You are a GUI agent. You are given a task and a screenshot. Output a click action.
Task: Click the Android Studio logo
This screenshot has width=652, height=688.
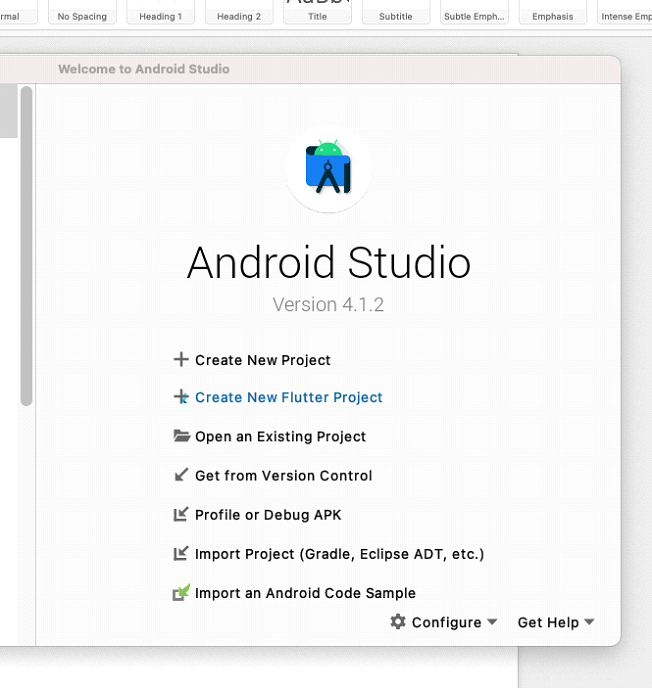[328, 169]
